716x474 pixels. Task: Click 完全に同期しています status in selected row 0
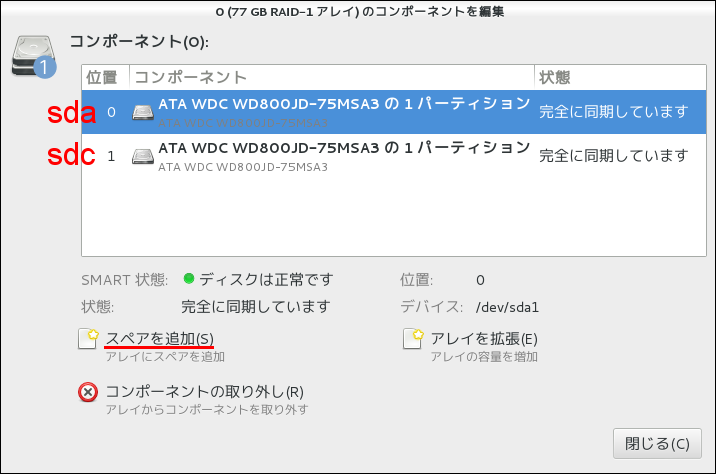tap(613, 111)
